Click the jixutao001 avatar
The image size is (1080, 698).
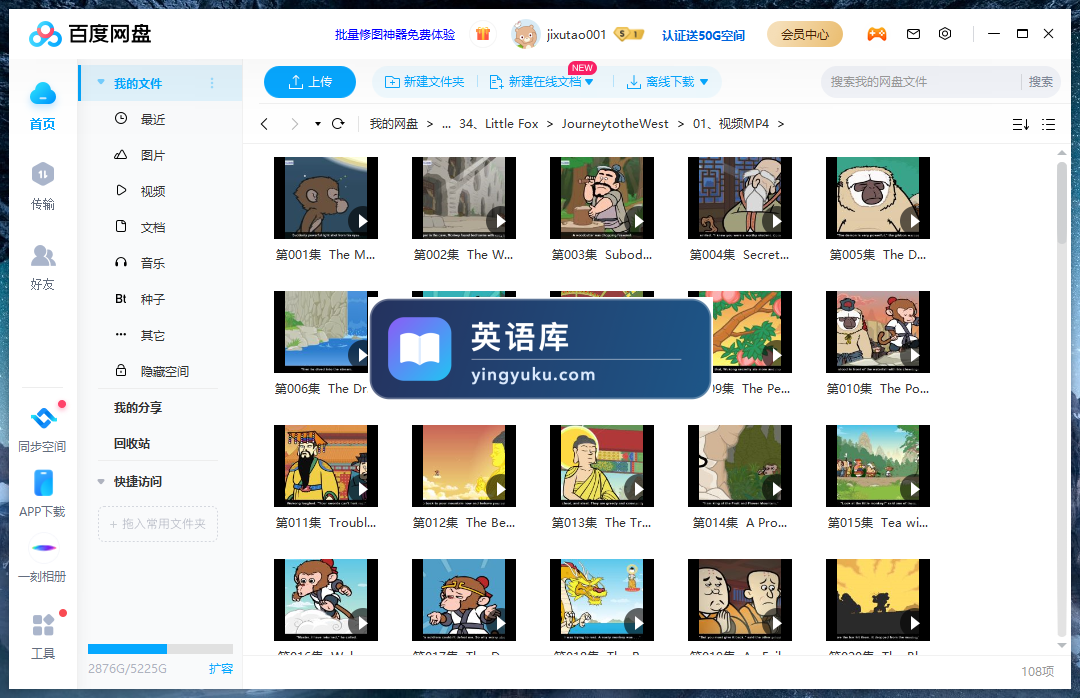pyautogui.click(x=526, y=34)
